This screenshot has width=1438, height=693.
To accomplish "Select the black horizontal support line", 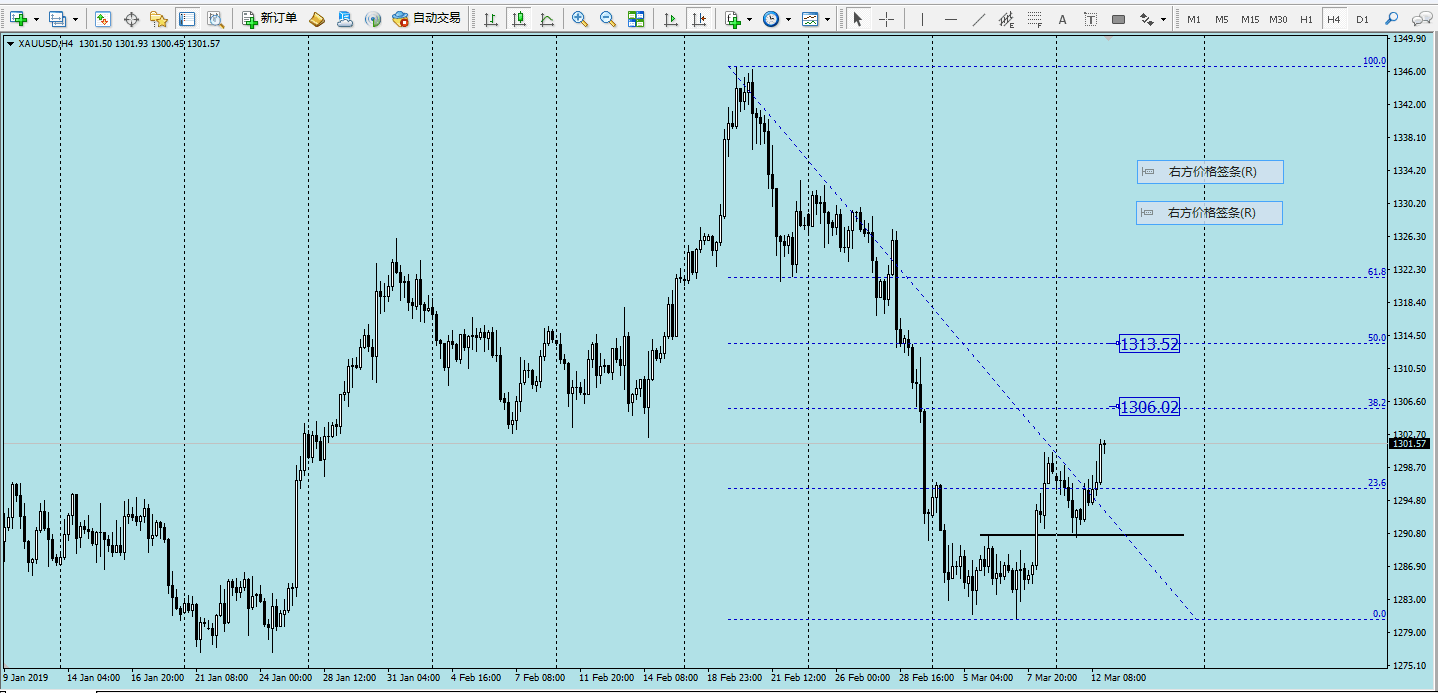I will point(1082,535).
